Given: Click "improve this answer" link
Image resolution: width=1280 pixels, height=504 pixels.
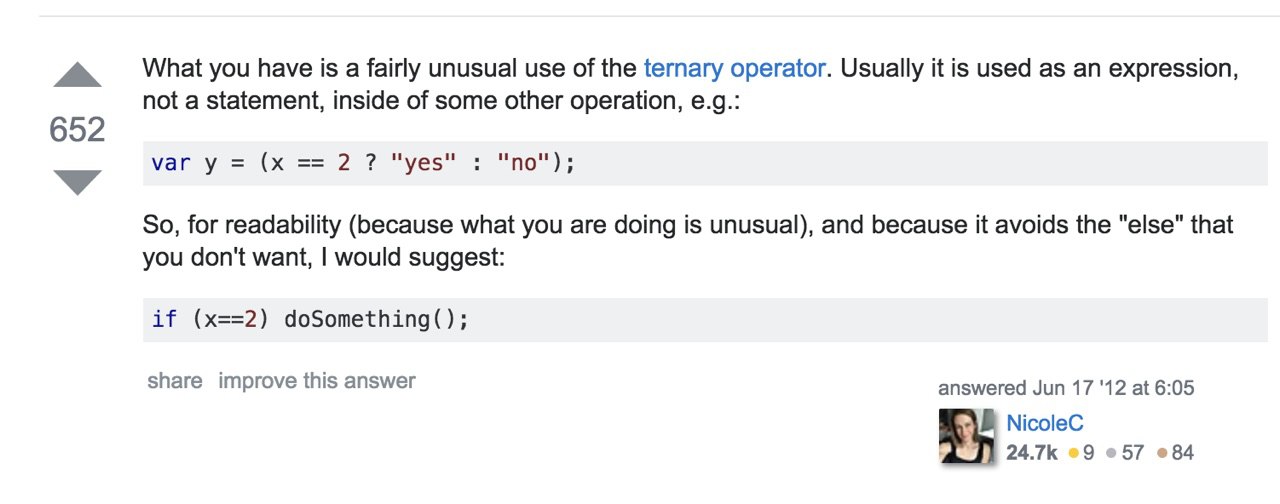Looking at the screenshot, I should coord(317,381).
